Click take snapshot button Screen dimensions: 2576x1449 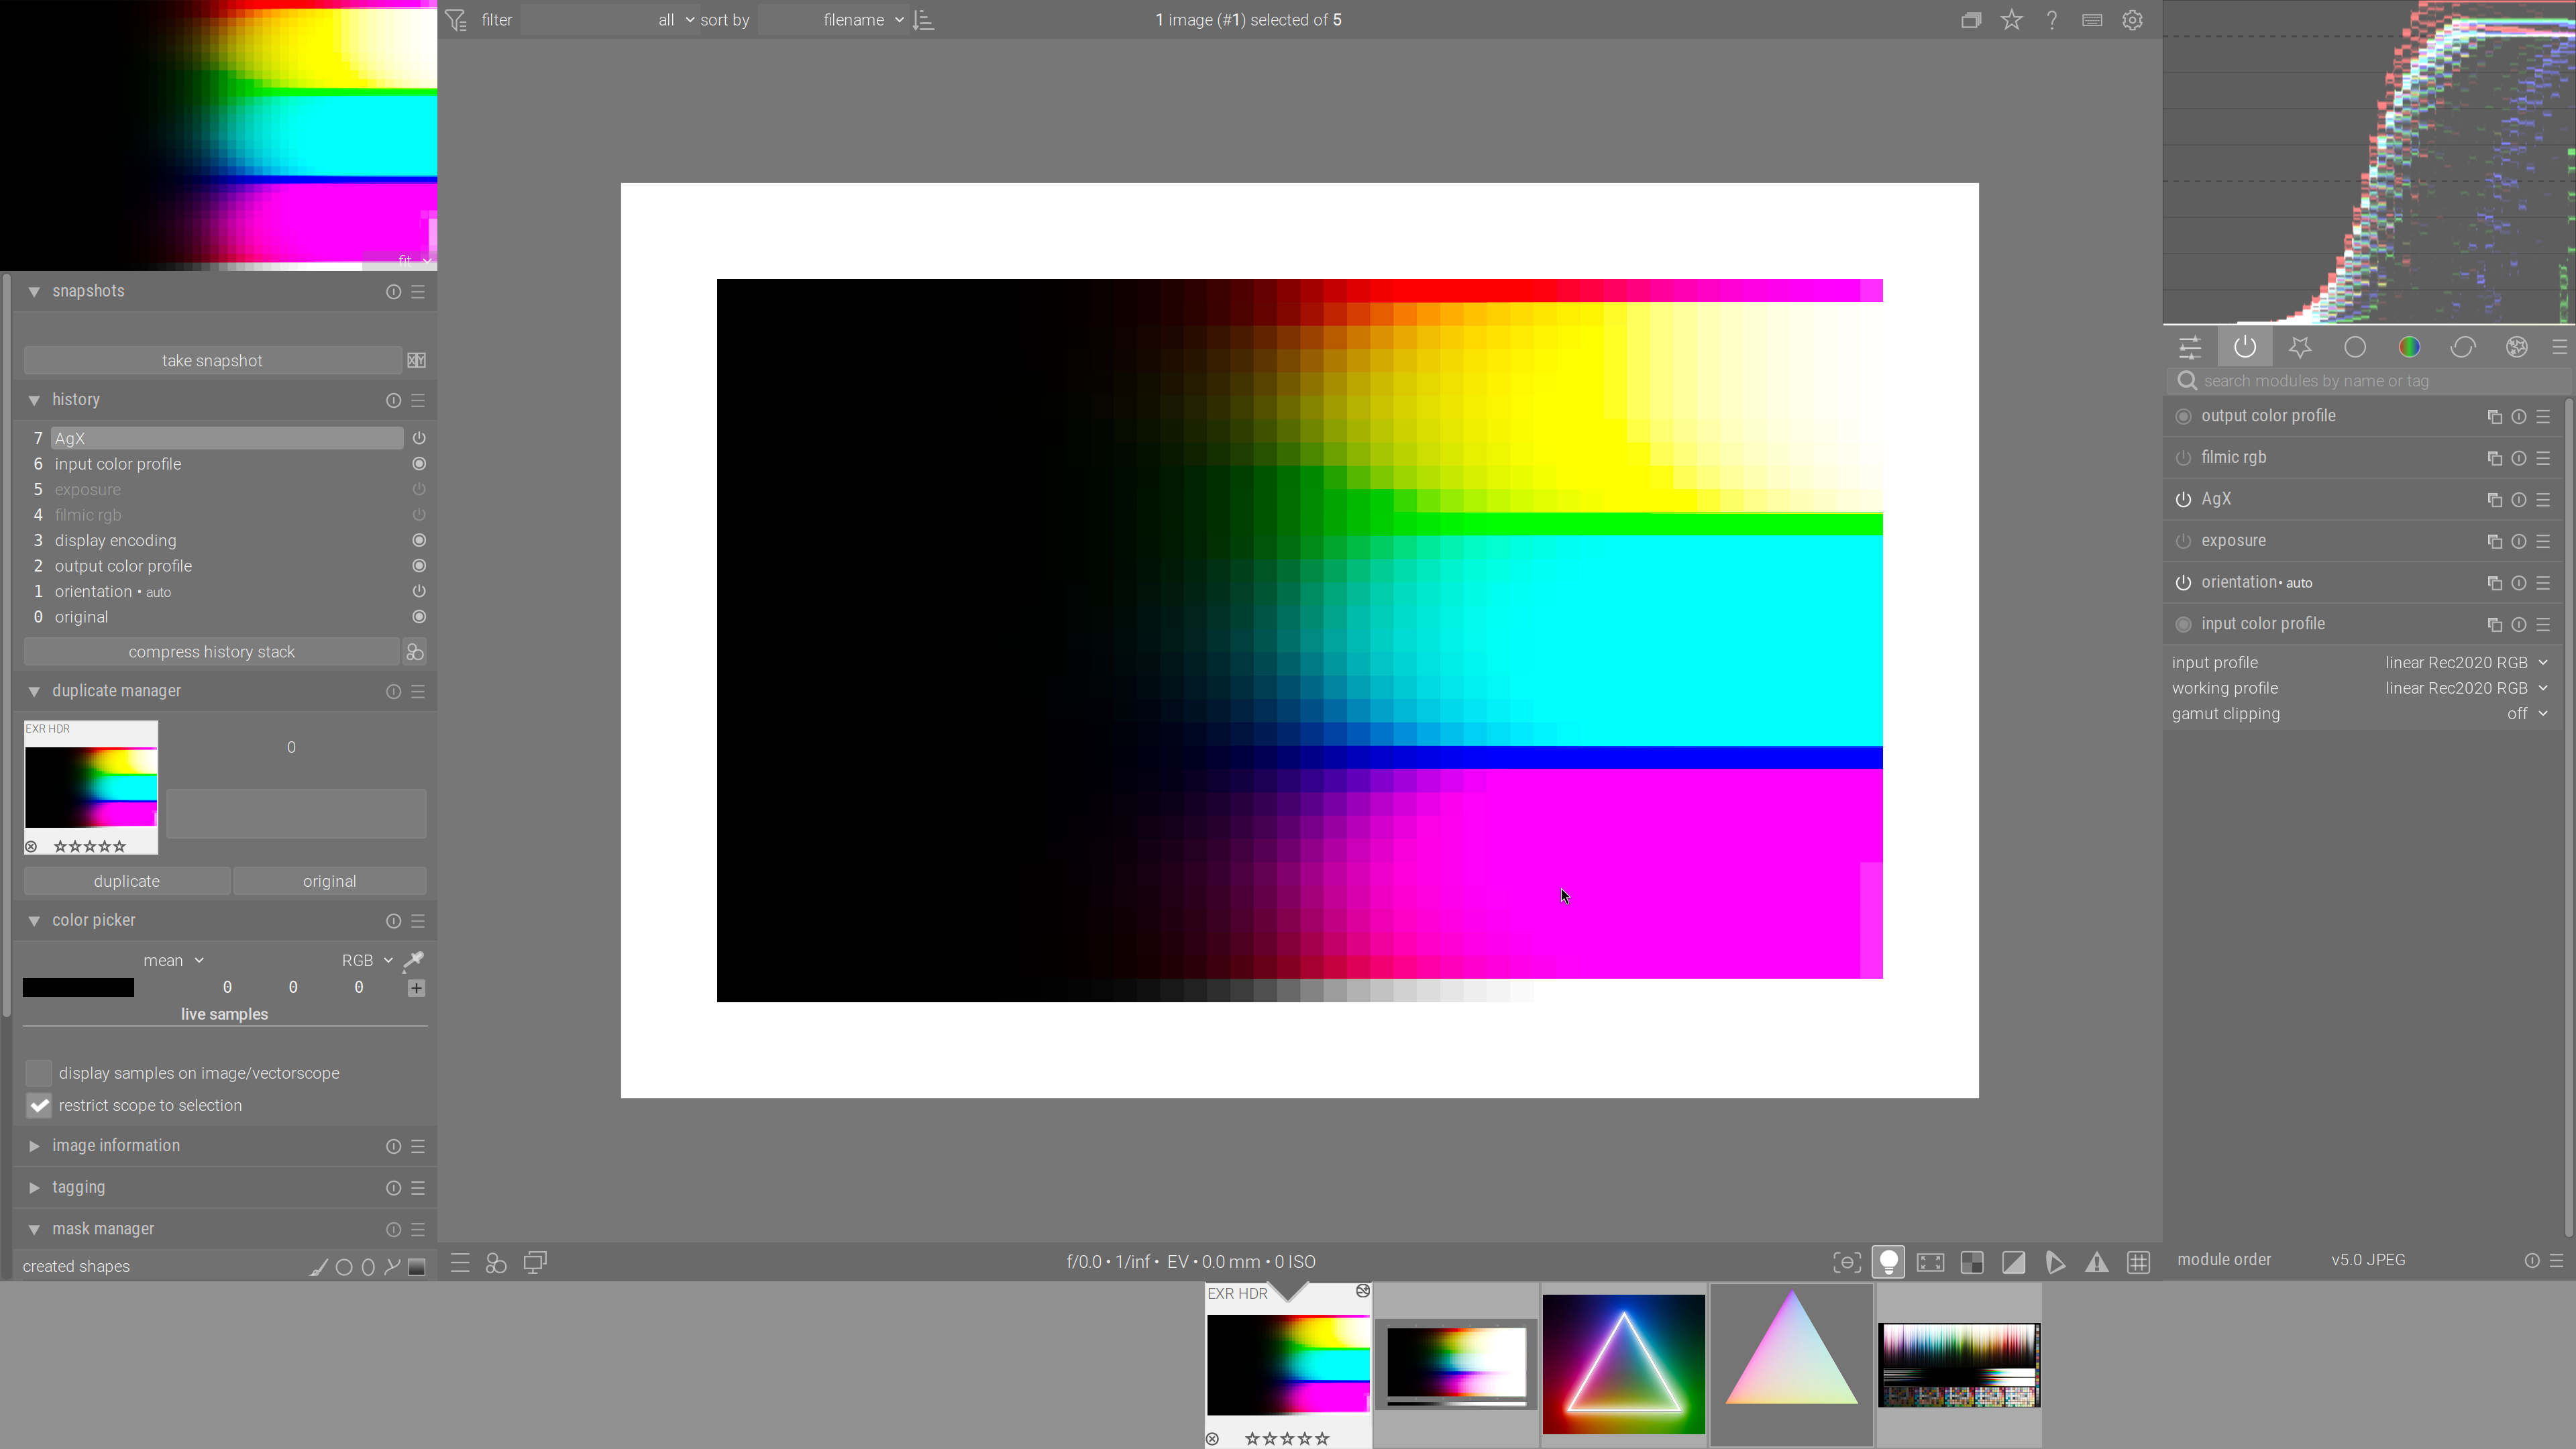212,360
